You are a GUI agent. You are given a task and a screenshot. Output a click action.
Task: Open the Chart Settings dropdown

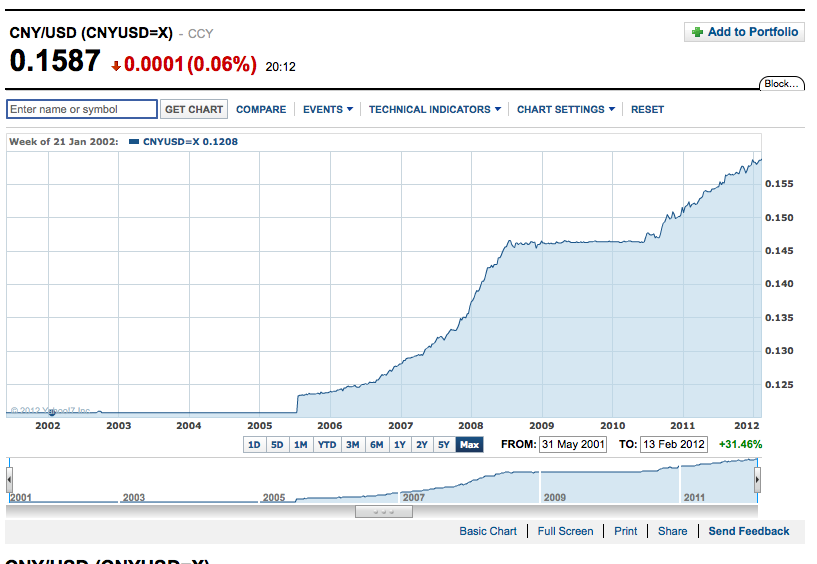565,109
